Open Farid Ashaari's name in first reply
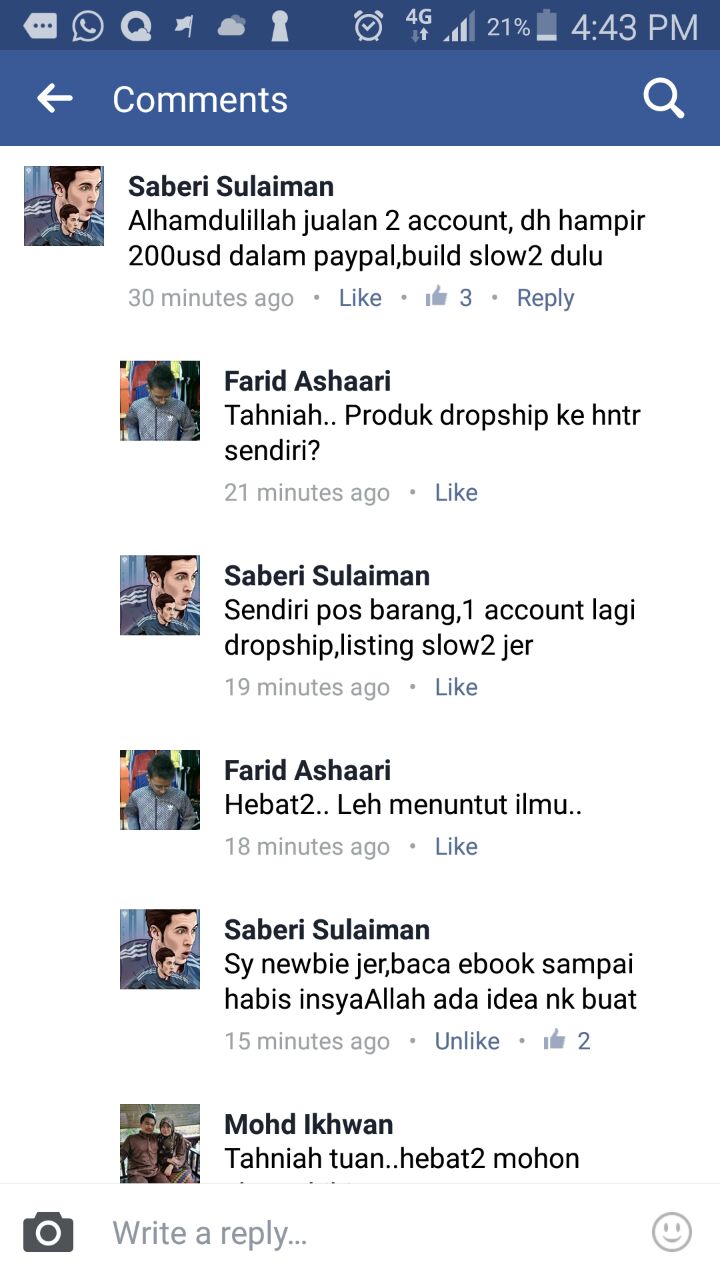The height and width of the screenshot is (1280, 720). point(307,381)
